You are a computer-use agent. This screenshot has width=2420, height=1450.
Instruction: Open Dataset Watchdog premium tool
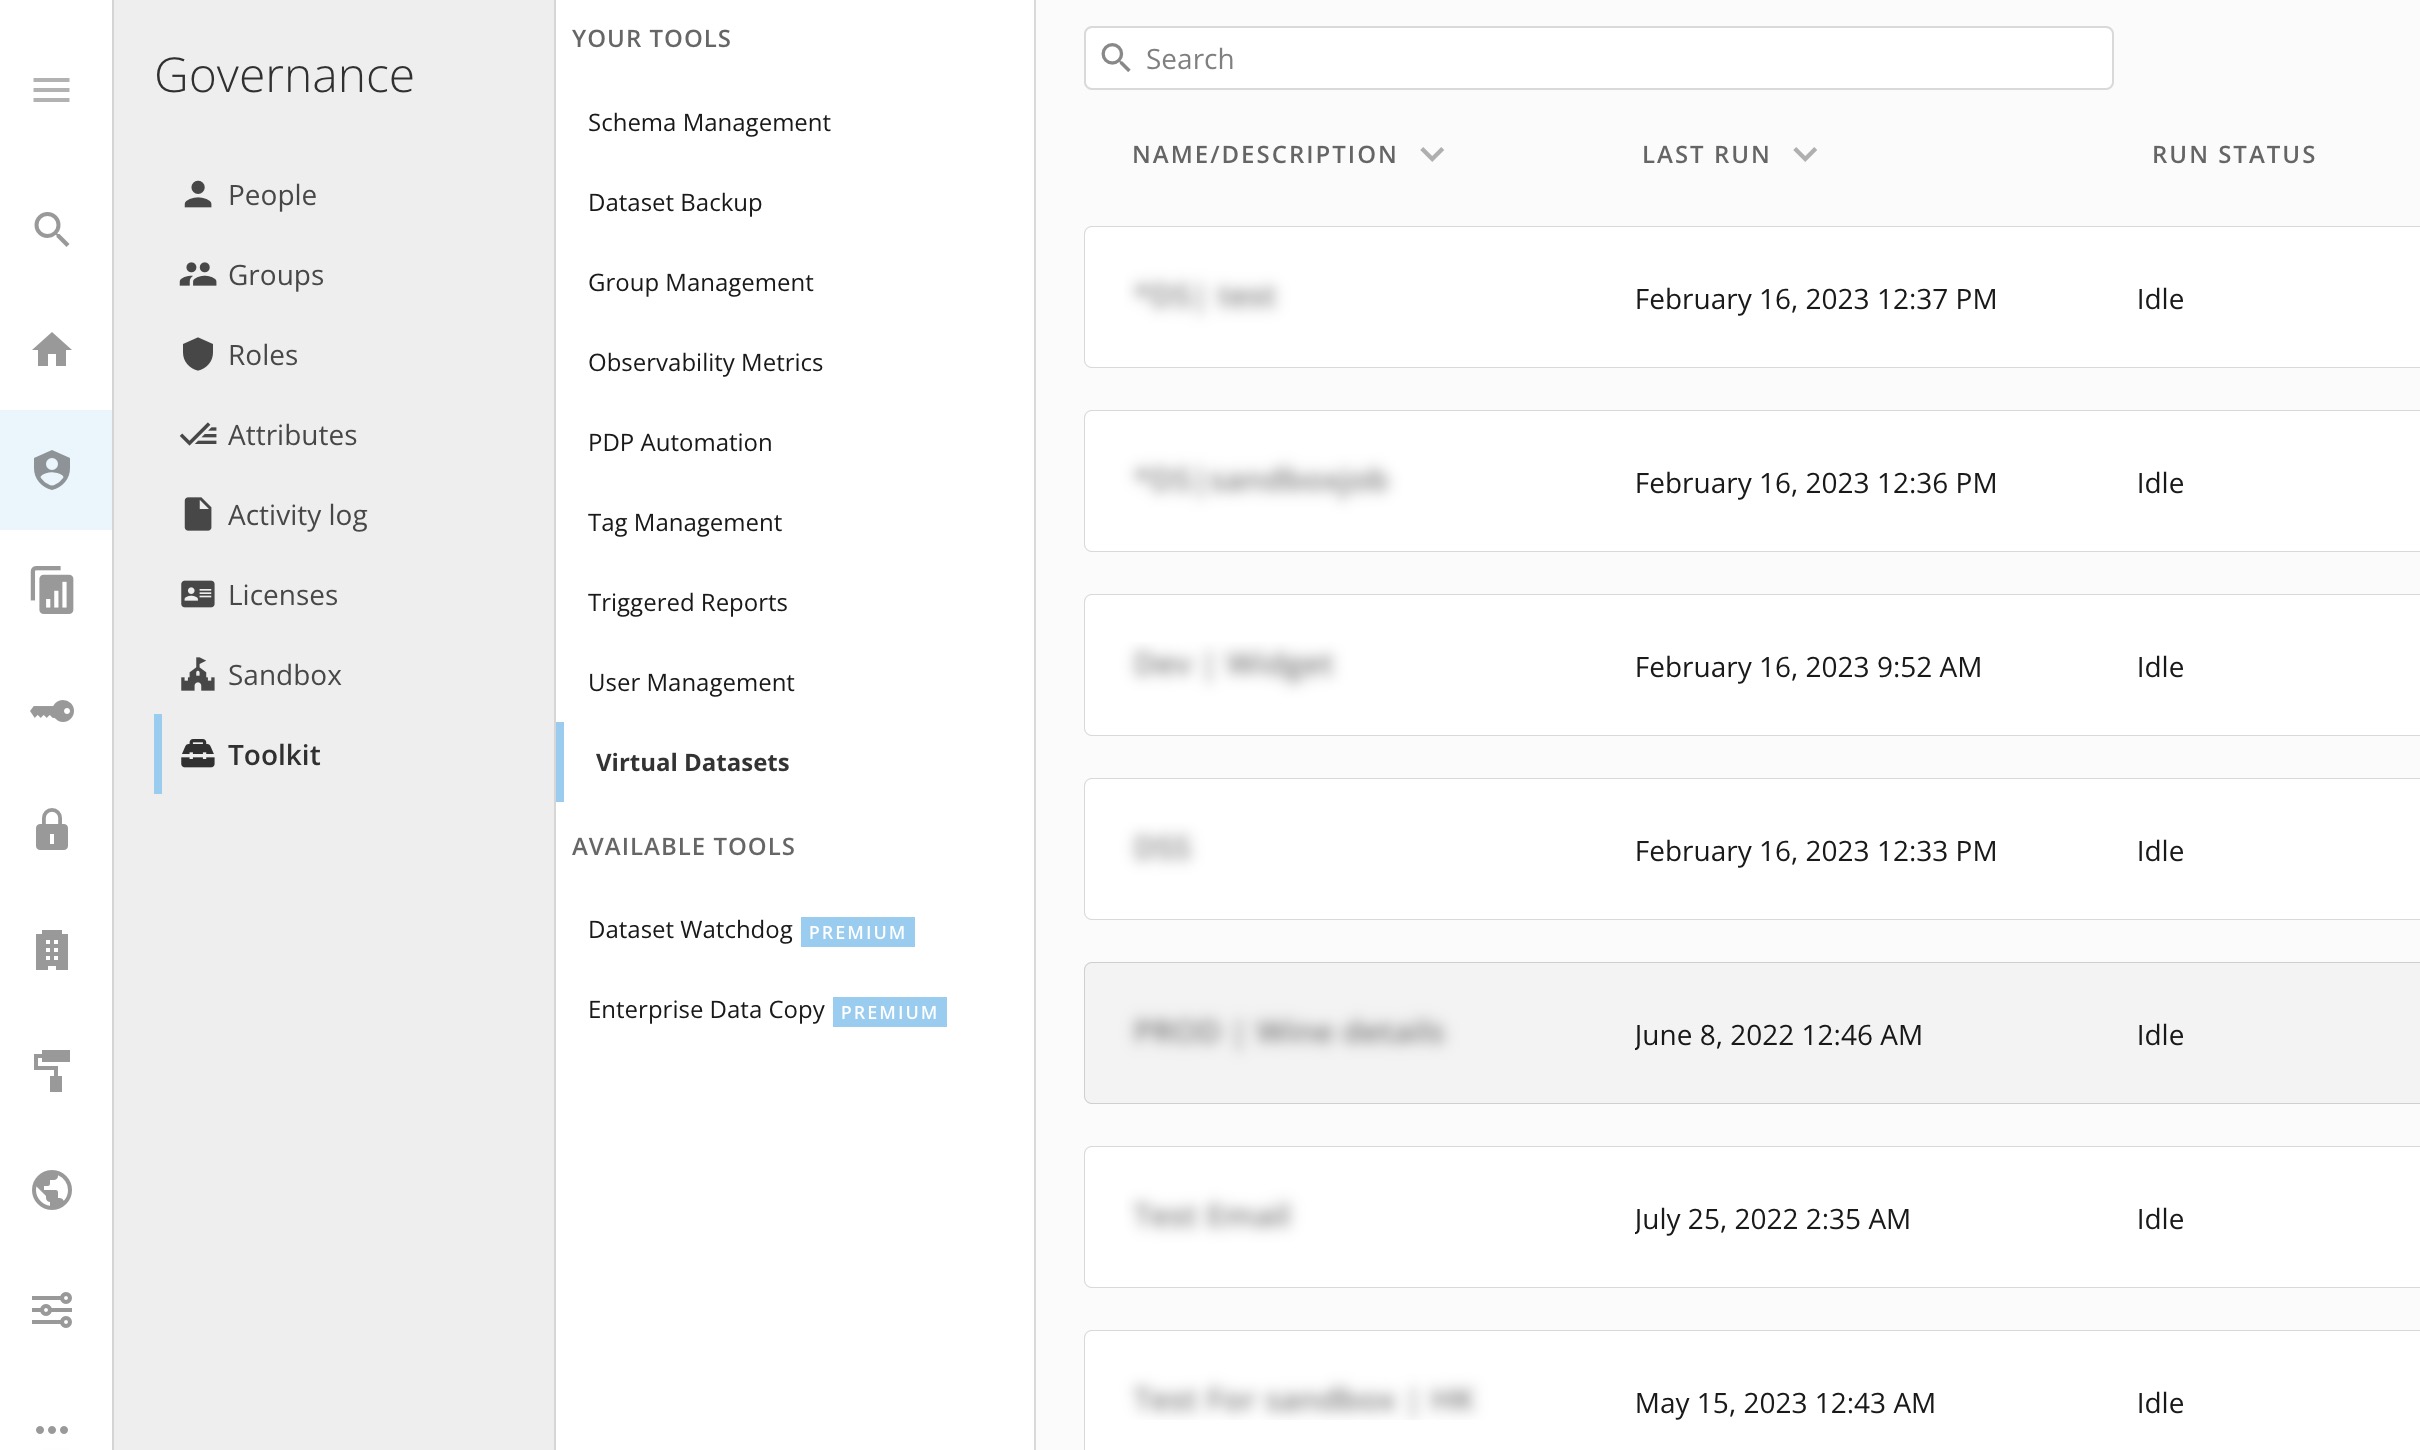point(690,929)
